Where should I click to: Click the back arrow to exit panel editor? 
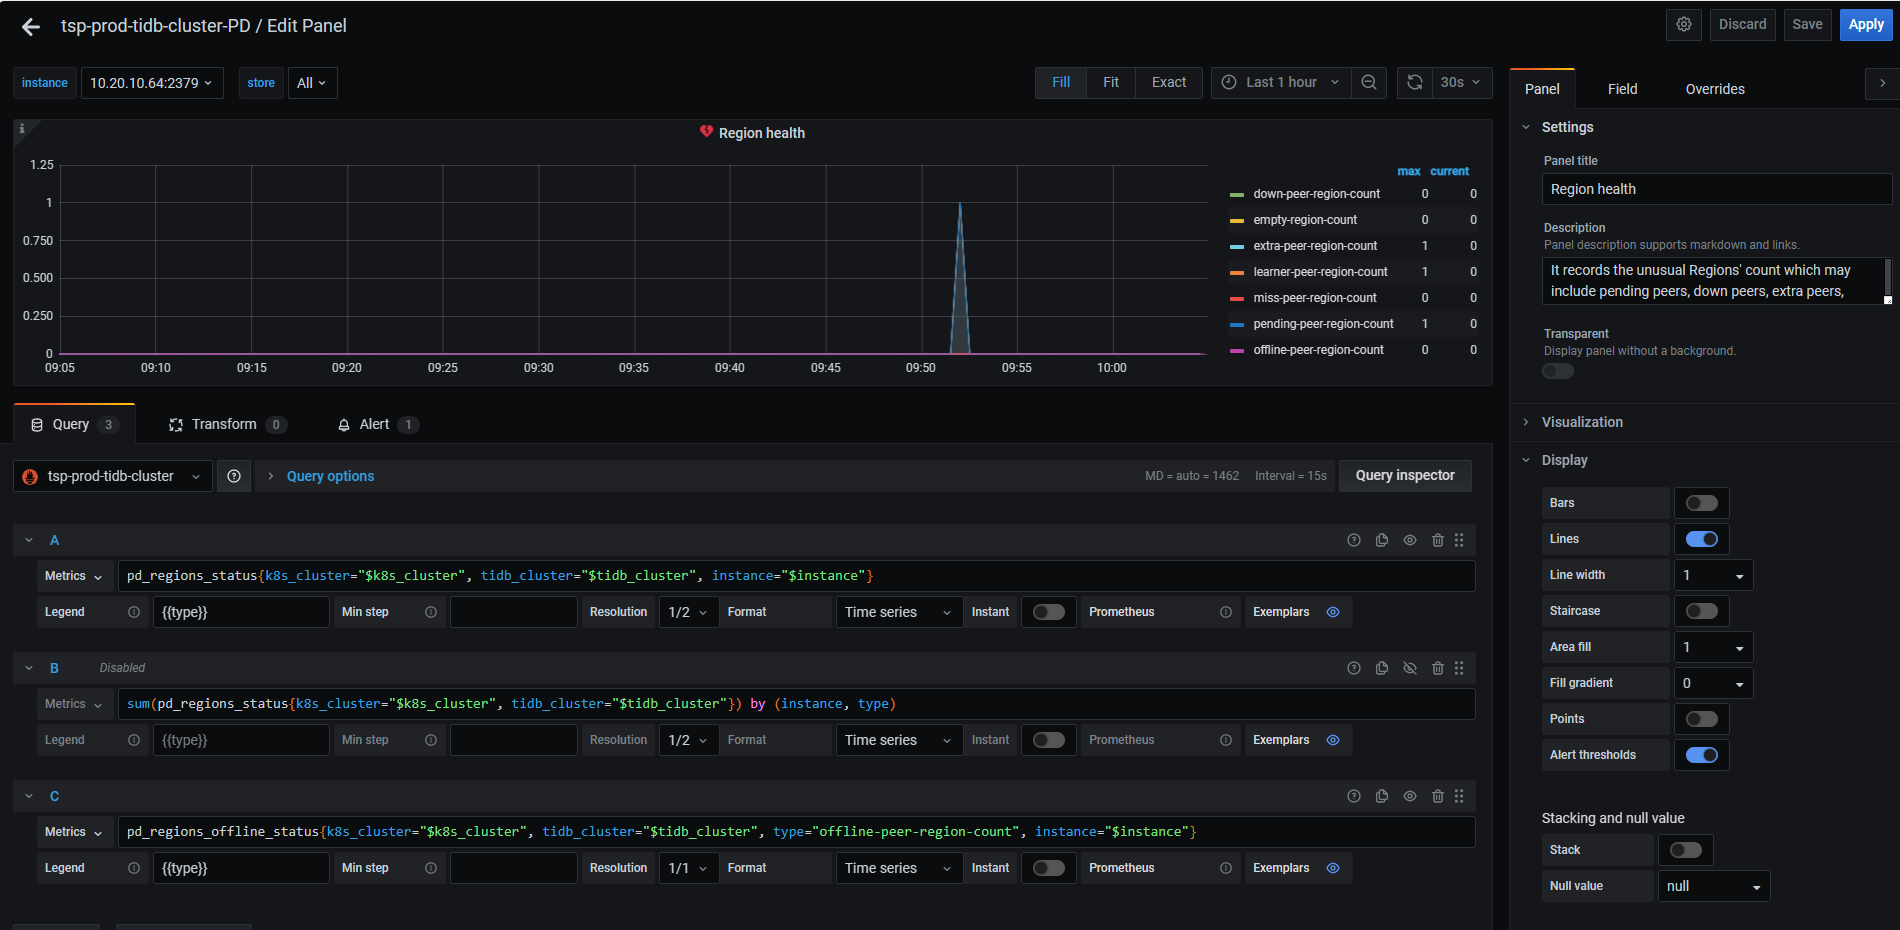(x=31, y=27)
